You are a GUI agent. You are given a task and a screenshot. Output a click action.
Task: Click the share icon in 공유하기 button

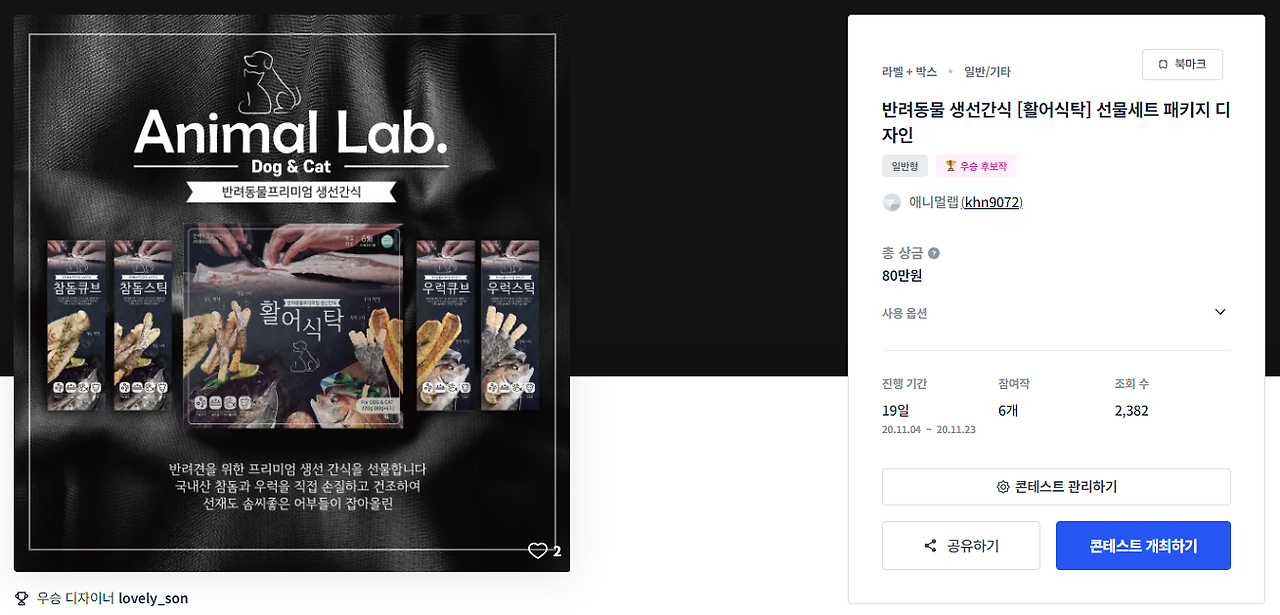tap(930, 546)
